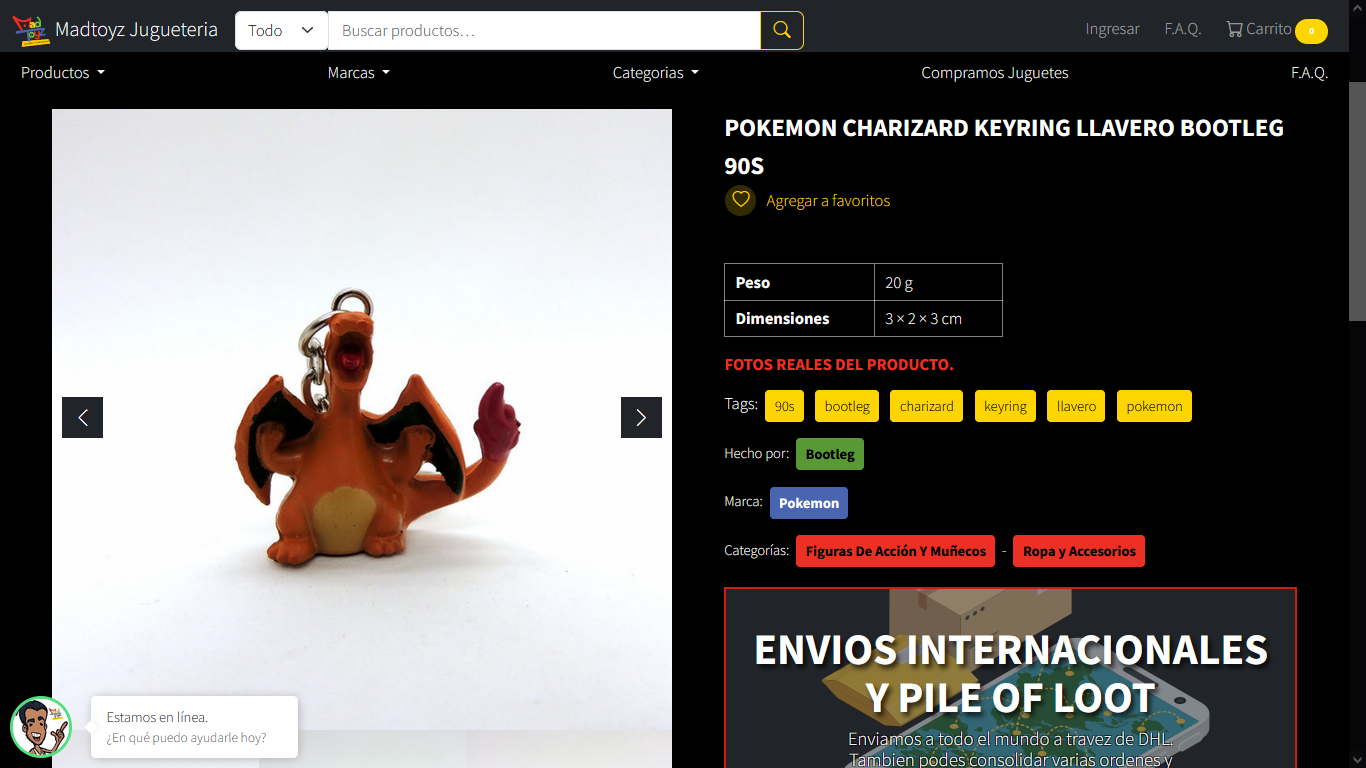Go to Madtoyz Jugueteria home
The width and height of the screenshot is (1366, 768).
(136, 30)
